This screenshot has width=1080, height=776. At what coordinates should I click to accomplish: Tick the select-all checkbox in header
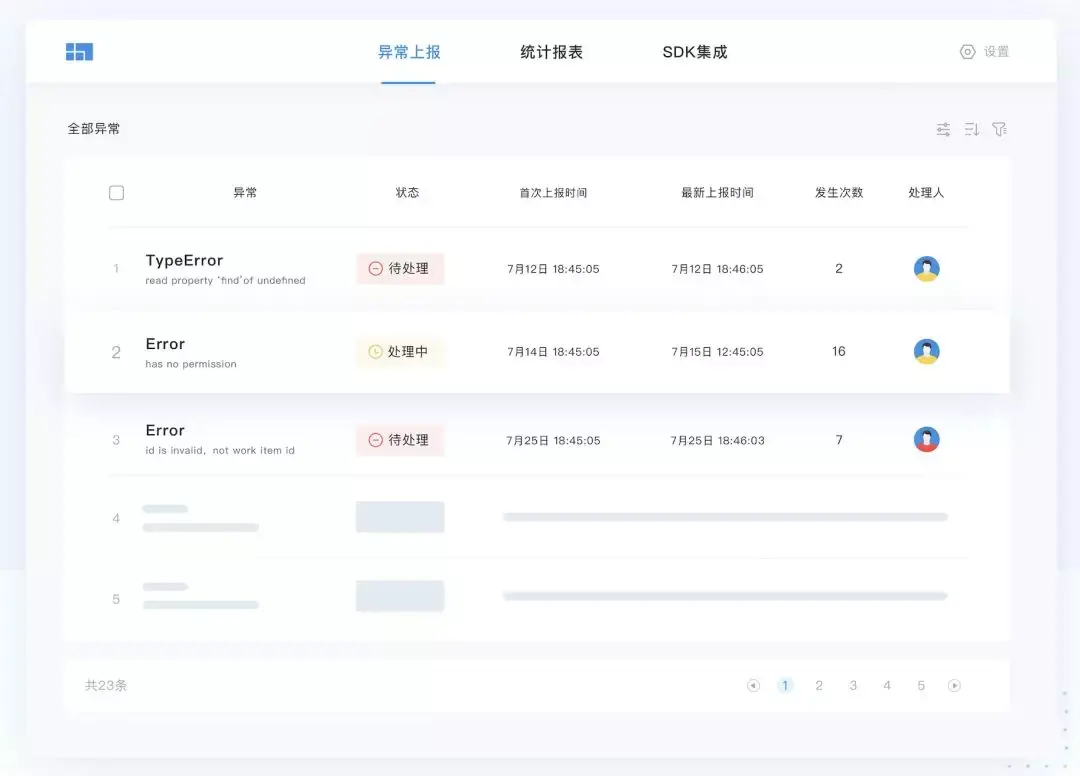point(116,193)
